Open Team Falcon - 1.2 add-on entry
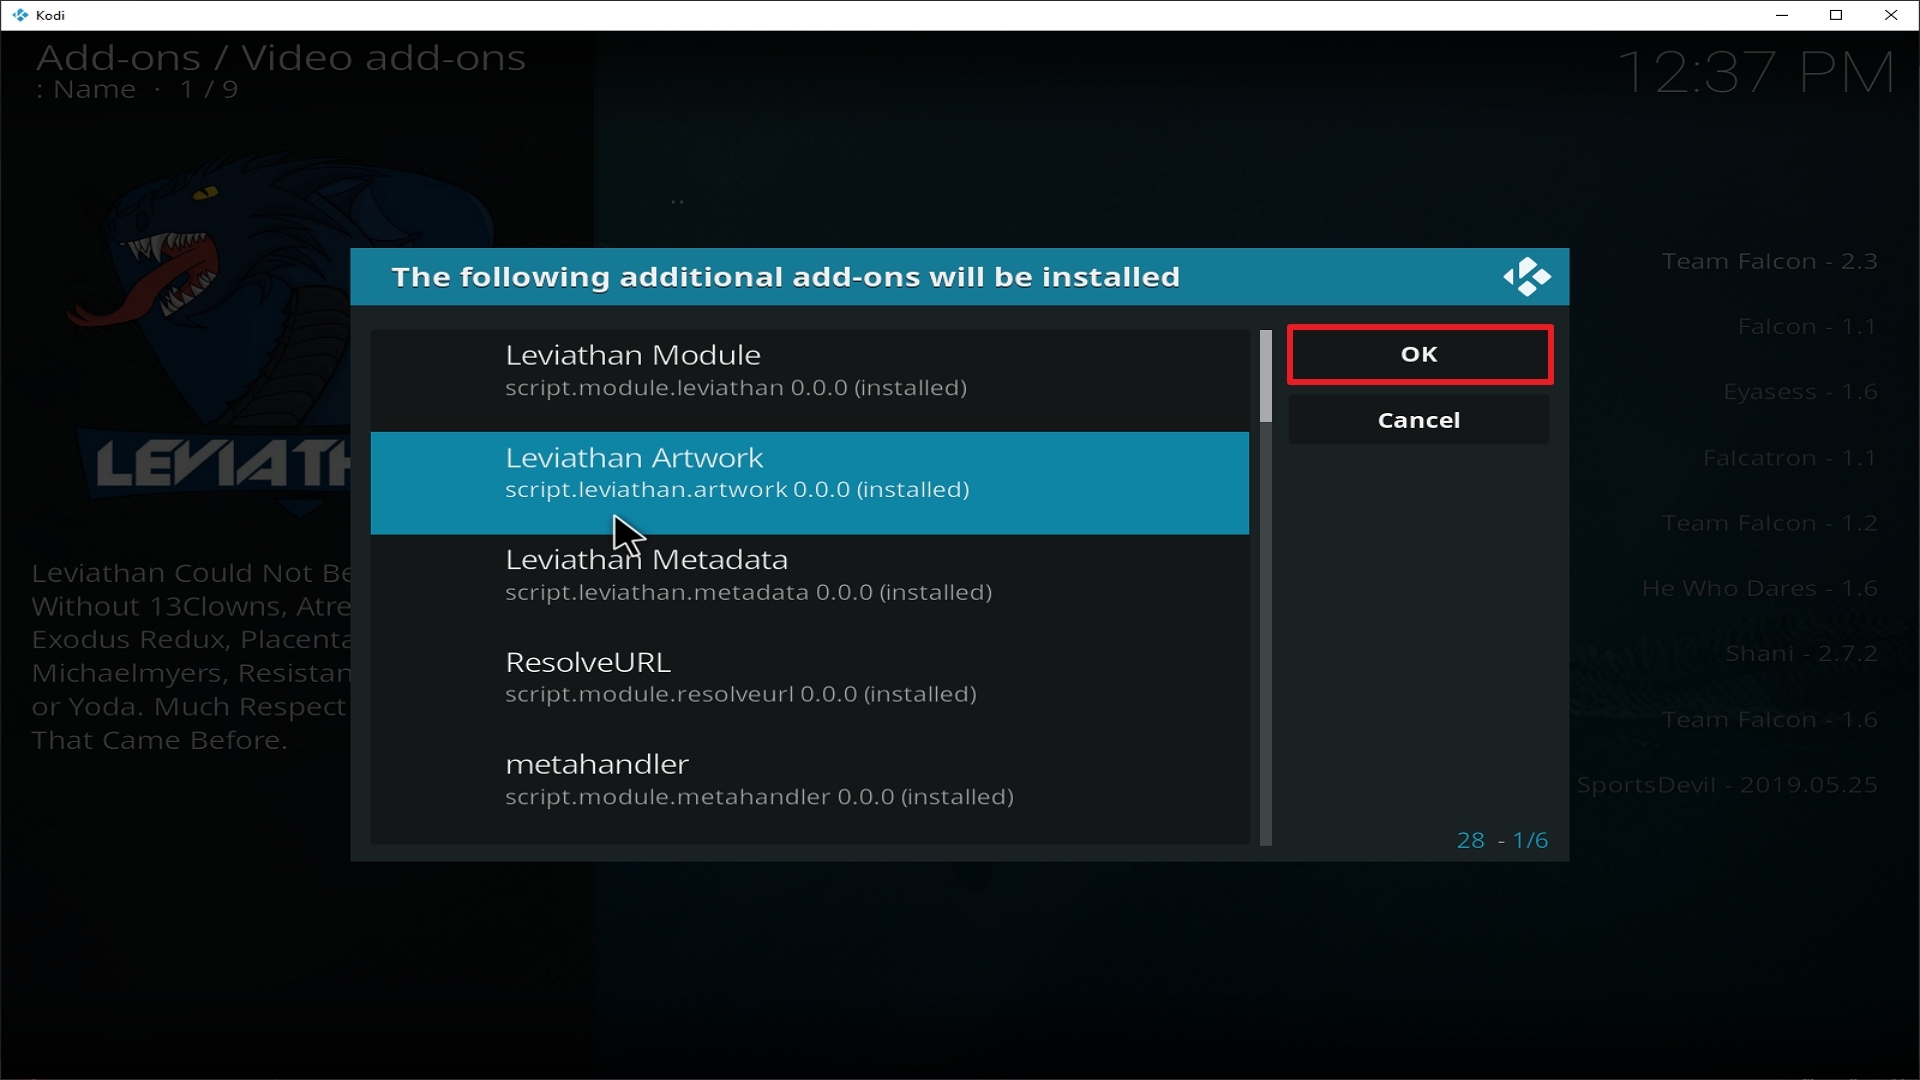The height and width of the screenshot is (1080, 1920). point(1769,523)
